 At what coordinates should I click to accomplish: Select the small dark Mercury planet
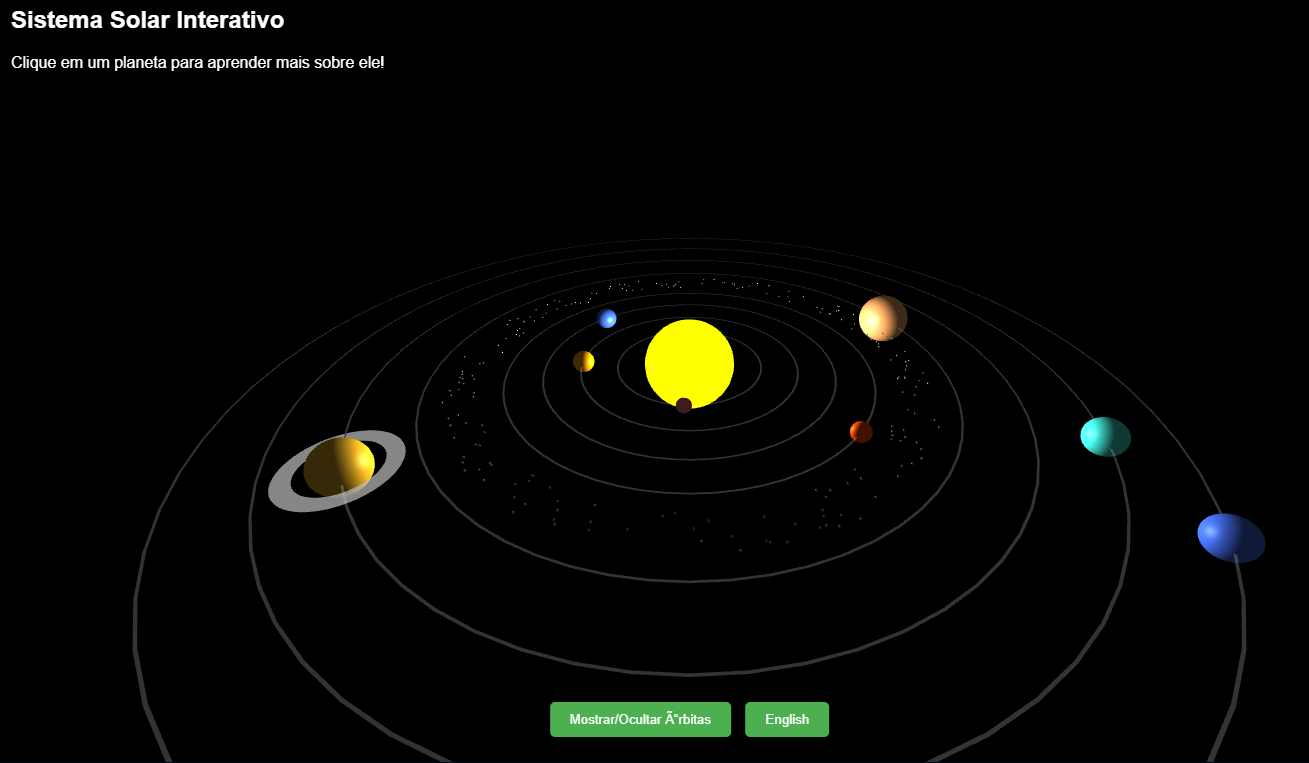click(684, 405)
